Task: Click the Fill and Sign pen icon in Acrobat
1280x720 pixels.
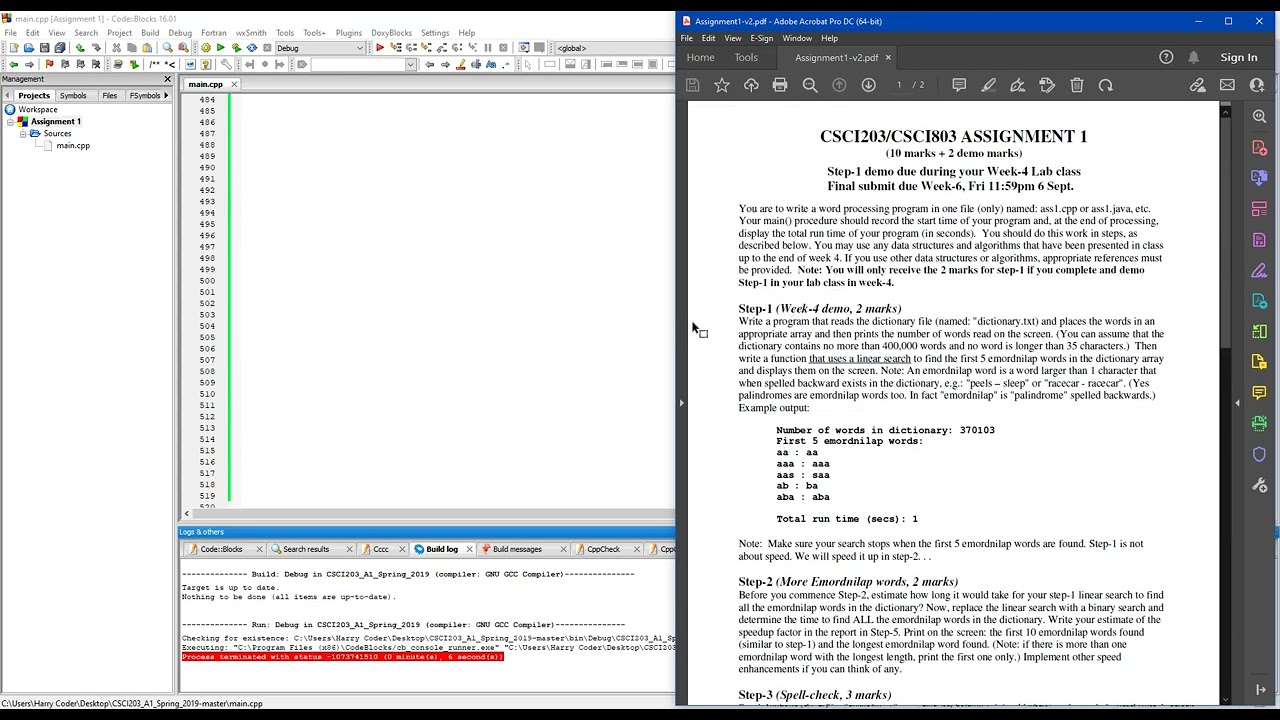Action: 1017,86
